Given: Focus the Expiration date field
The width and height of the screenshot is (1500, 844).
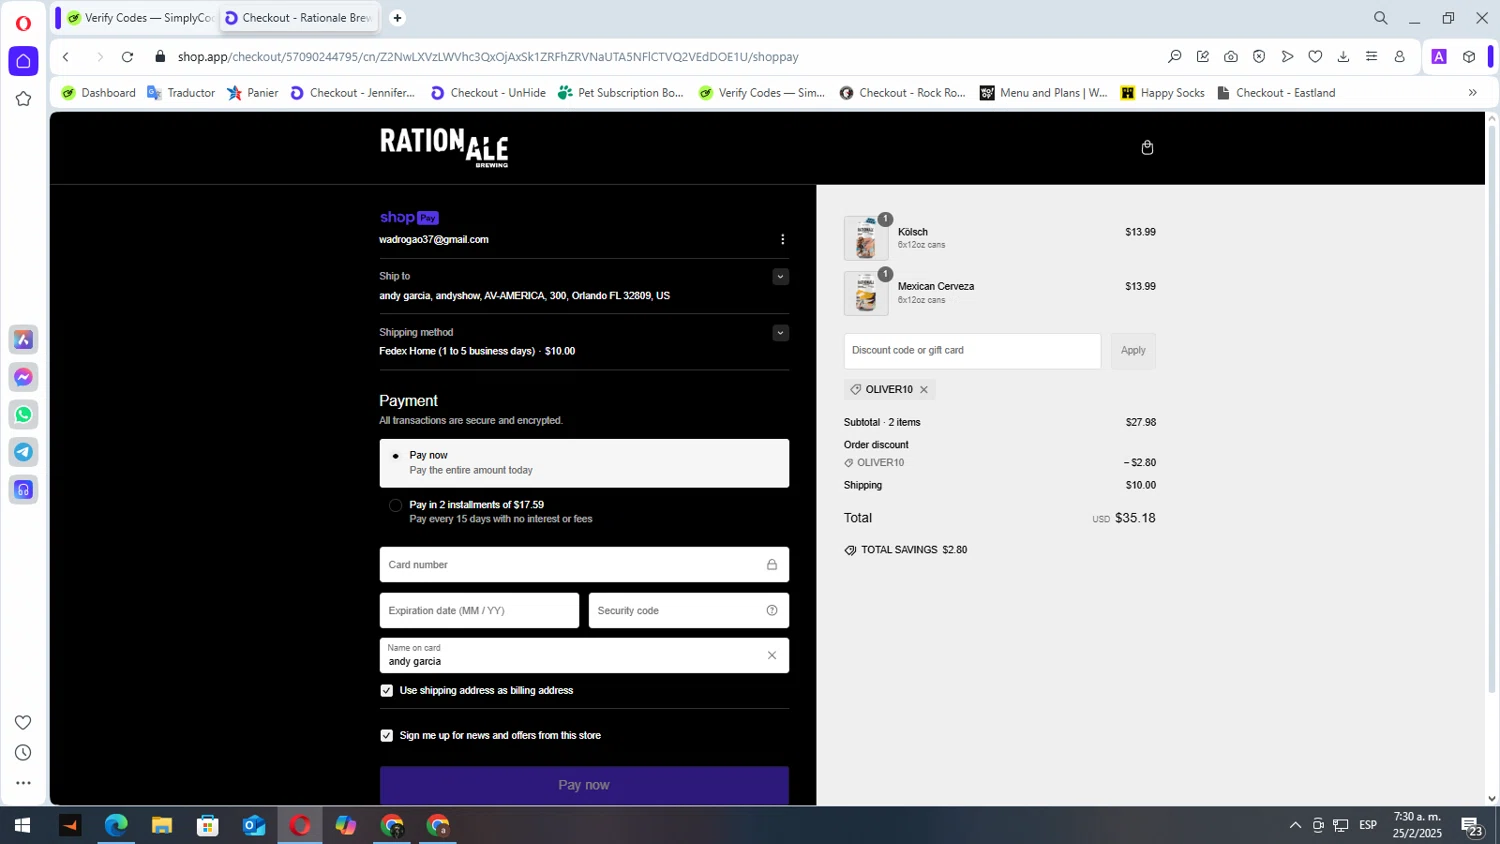Looking at the screenshot, I should (479, 611).
